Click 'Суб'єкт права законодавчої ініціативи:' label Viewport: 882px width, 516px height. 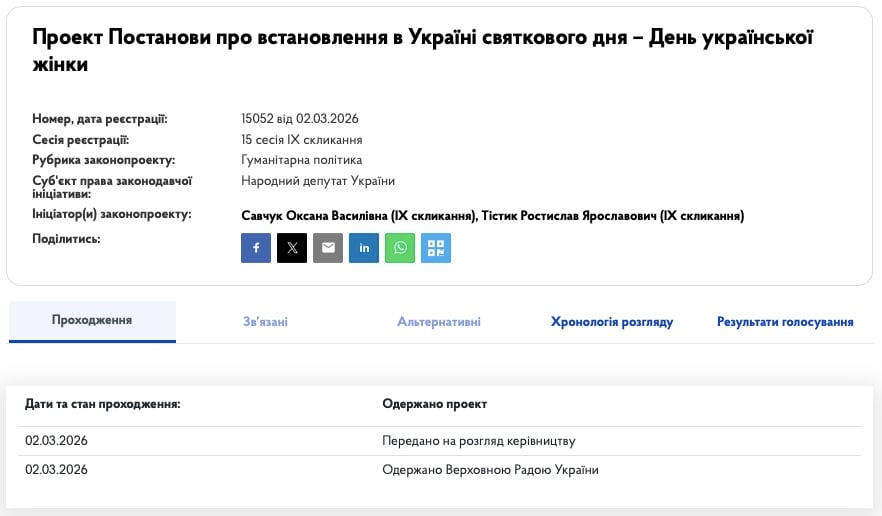pos(112,187)
